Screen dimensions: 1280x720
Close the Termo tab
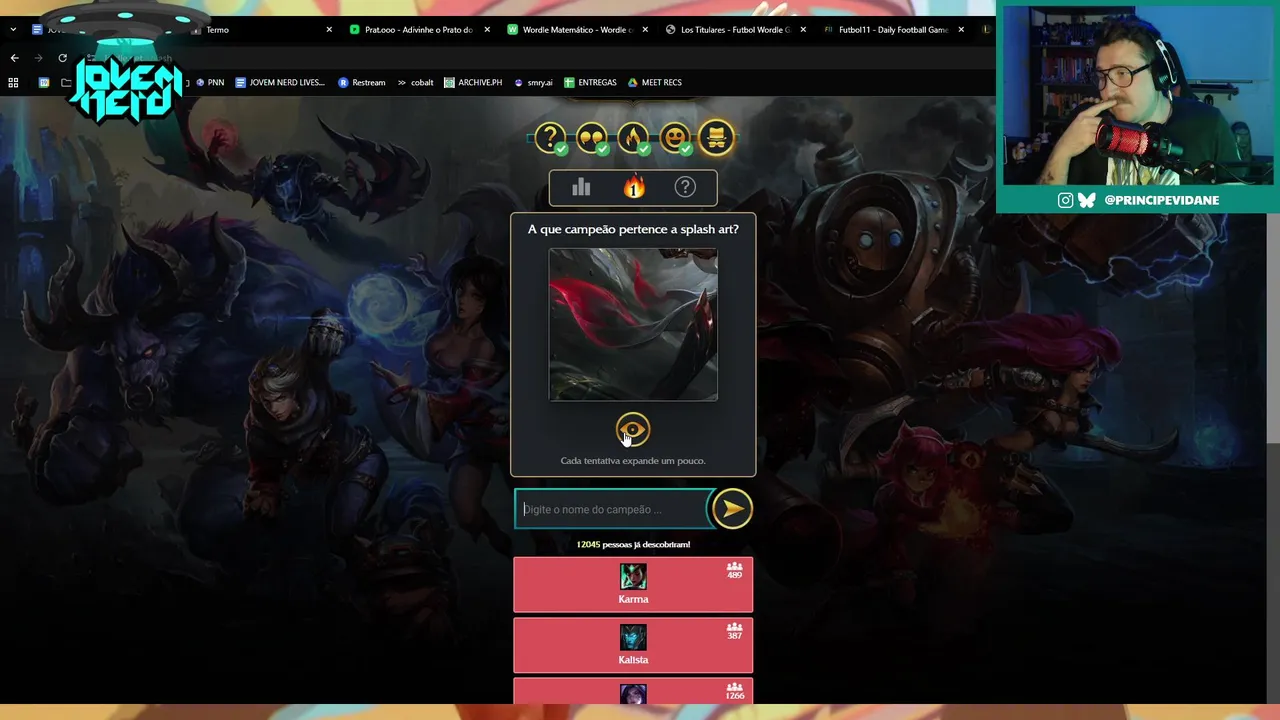coord(329,30)
